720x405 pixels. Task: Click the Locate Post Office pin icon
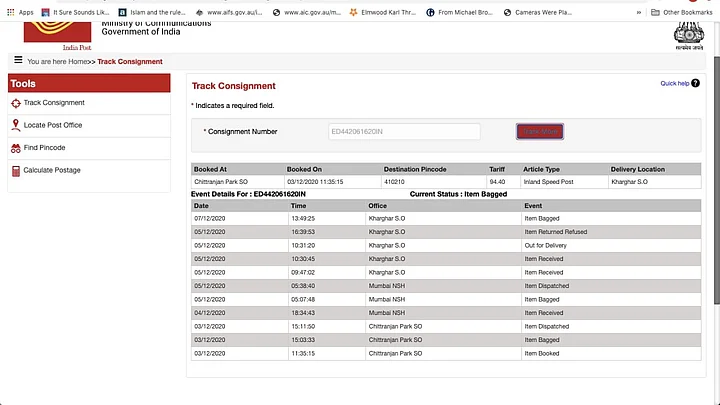[15, 125]
